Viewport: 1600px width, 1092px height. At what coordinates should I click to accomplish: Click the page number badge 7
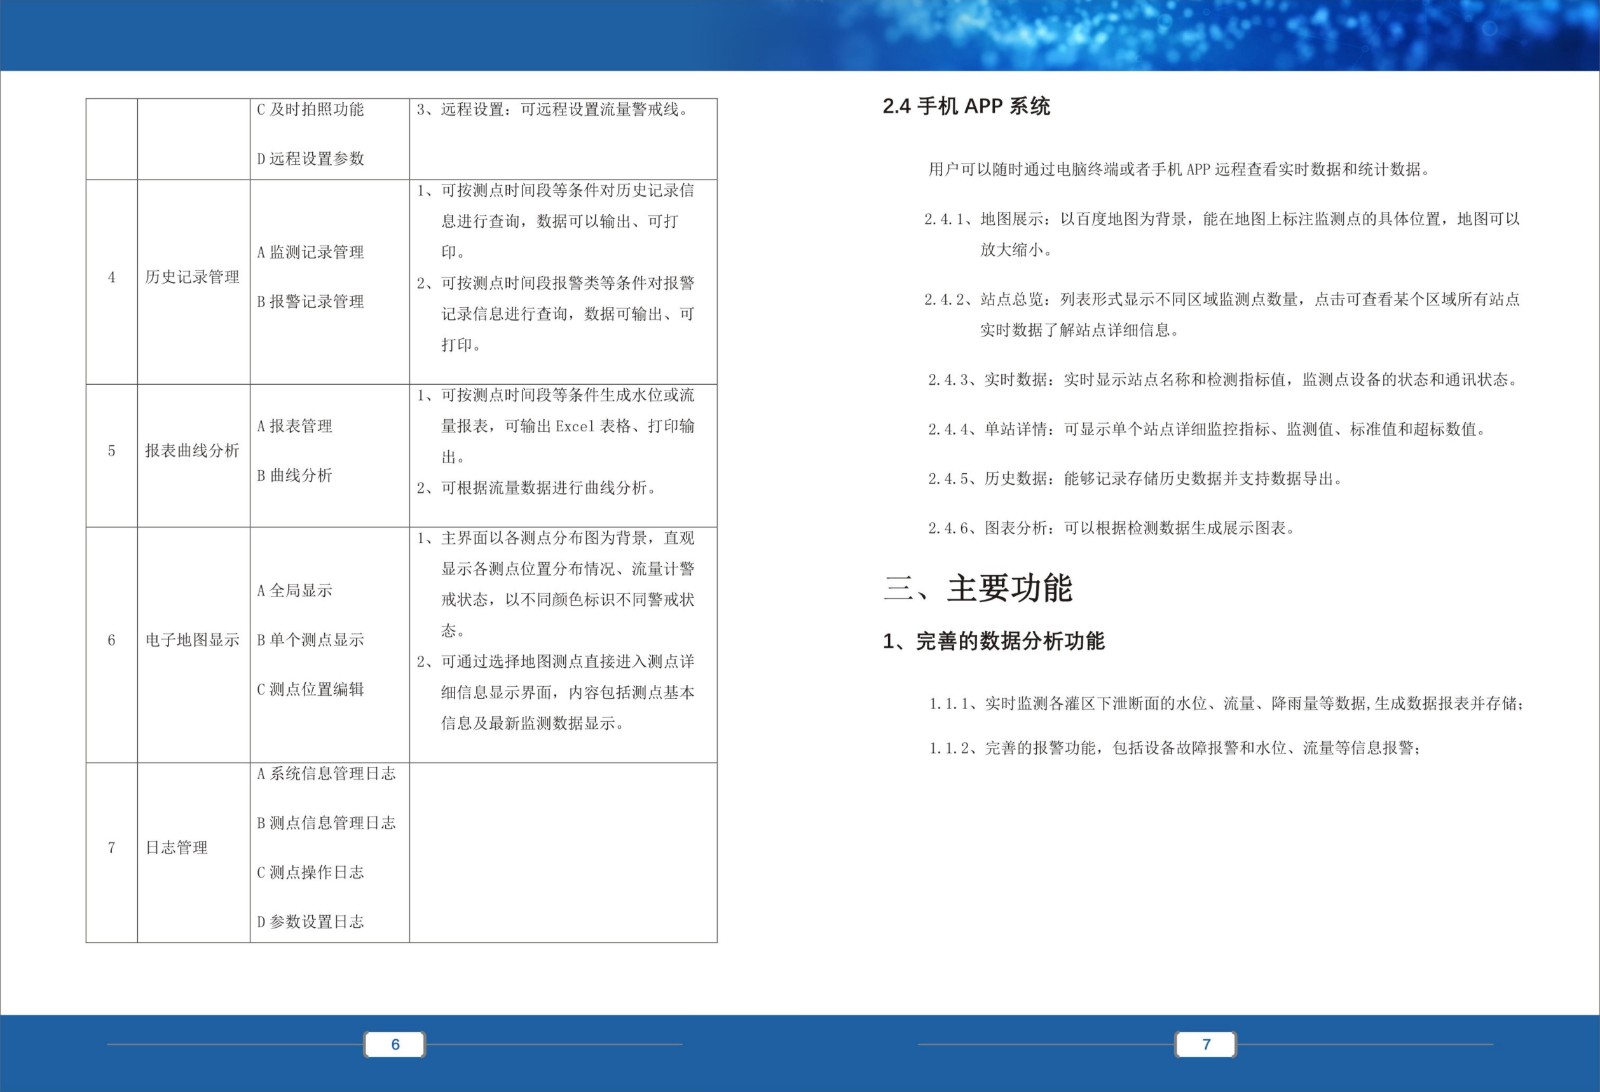1205,1044
